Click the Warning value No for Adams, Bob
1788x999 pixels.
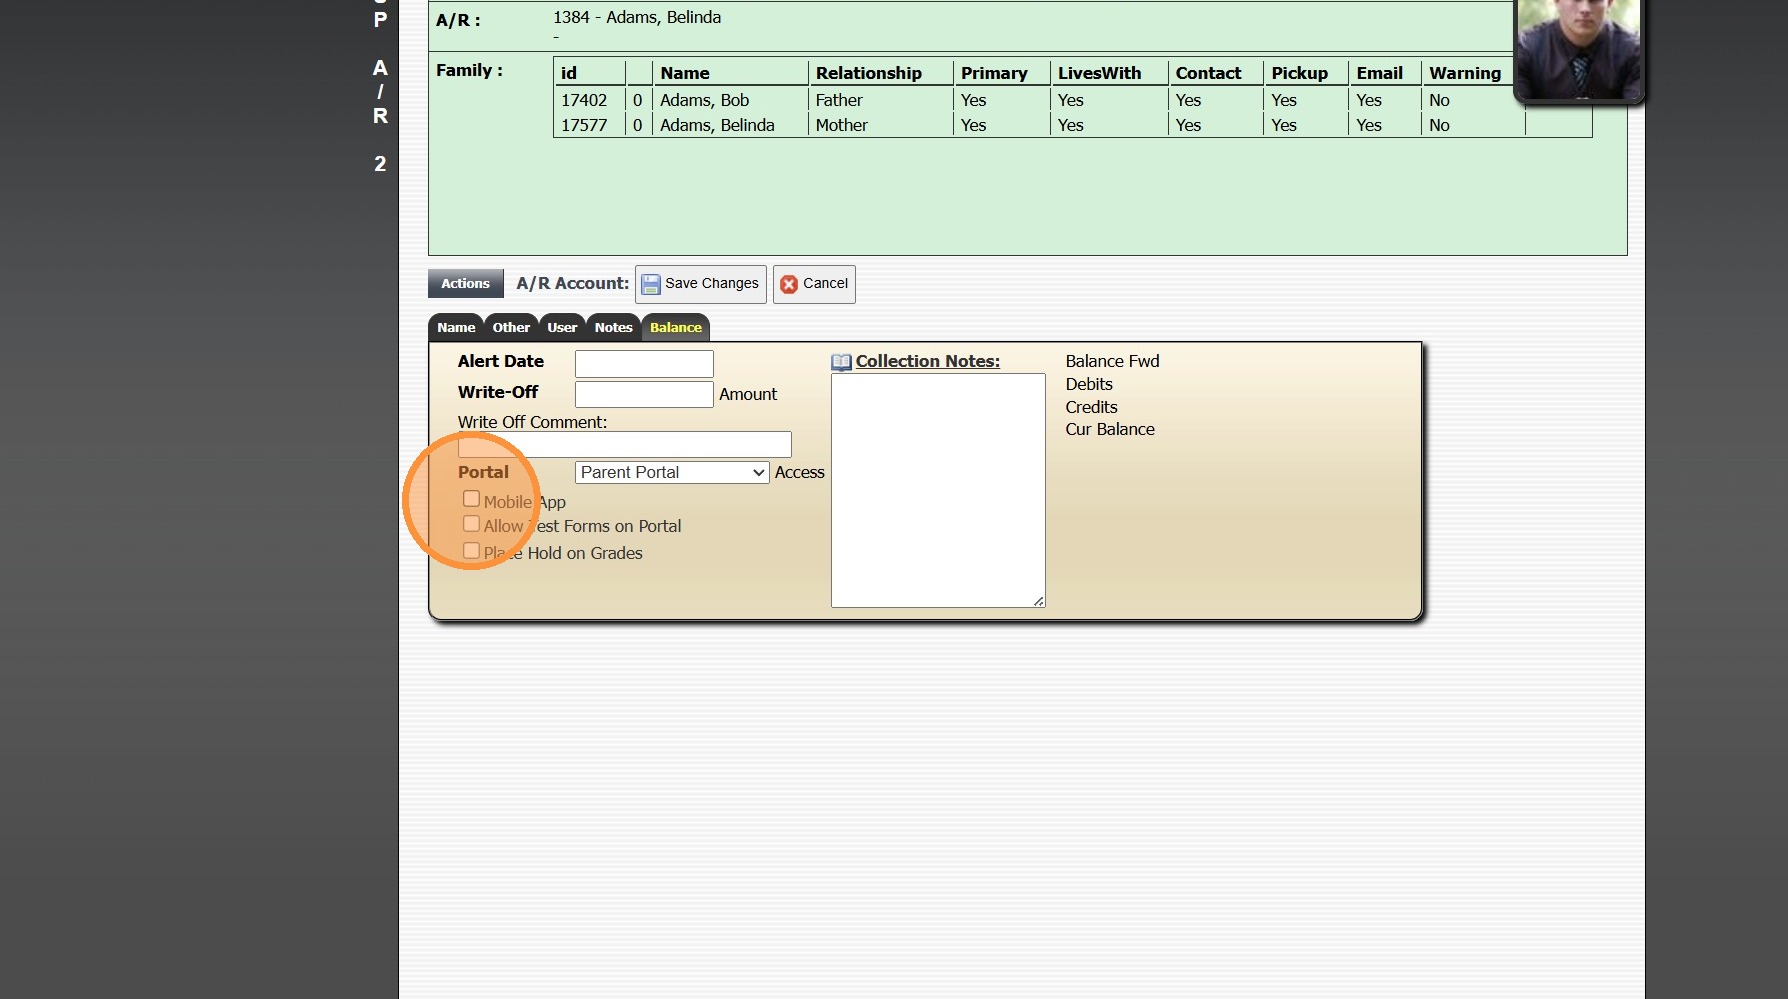1439,100
